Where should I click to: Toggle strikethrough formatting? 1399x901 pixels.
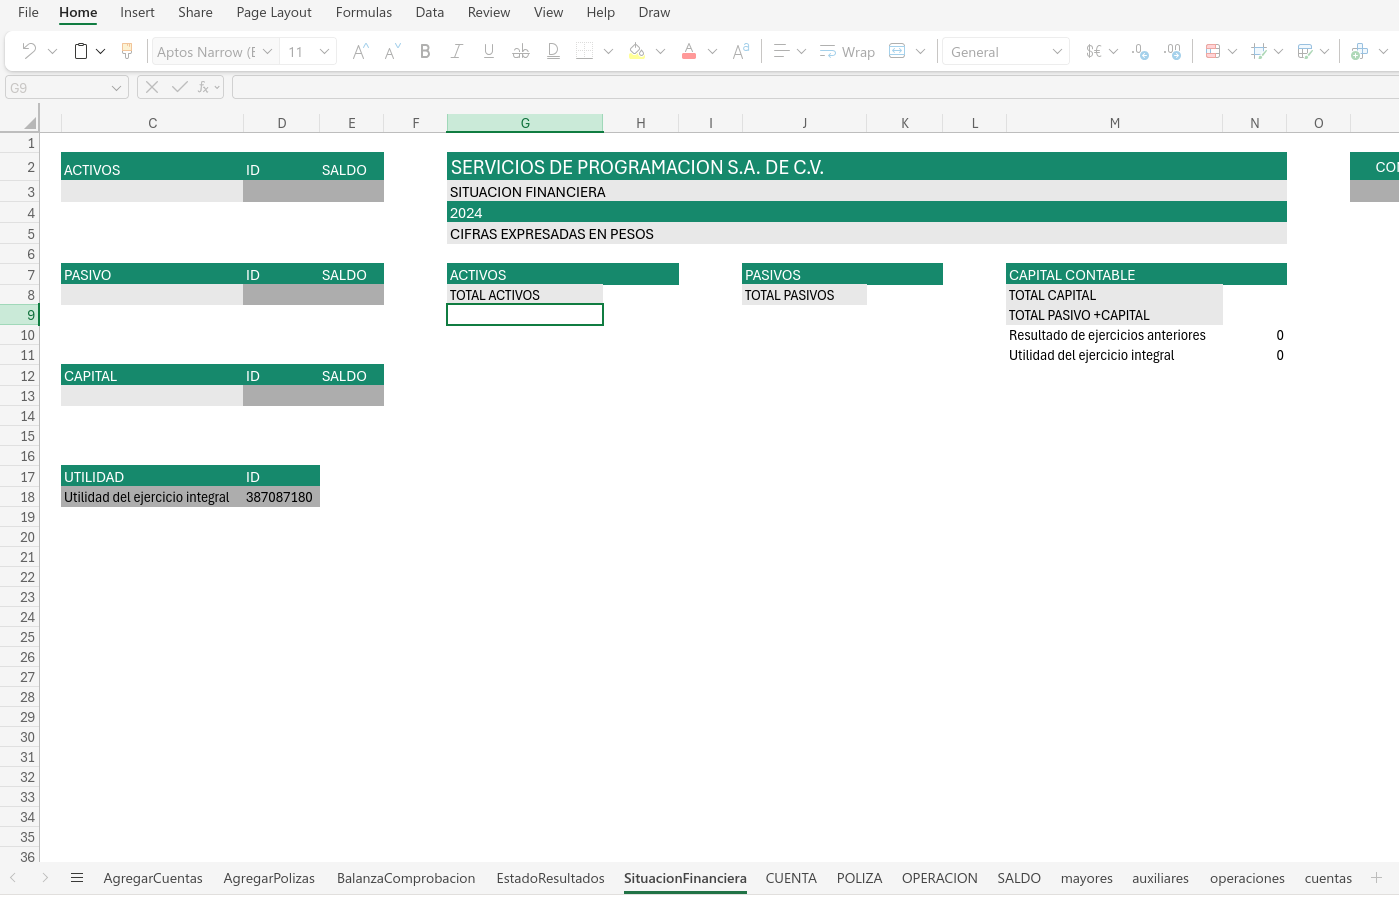pos(521,51)
